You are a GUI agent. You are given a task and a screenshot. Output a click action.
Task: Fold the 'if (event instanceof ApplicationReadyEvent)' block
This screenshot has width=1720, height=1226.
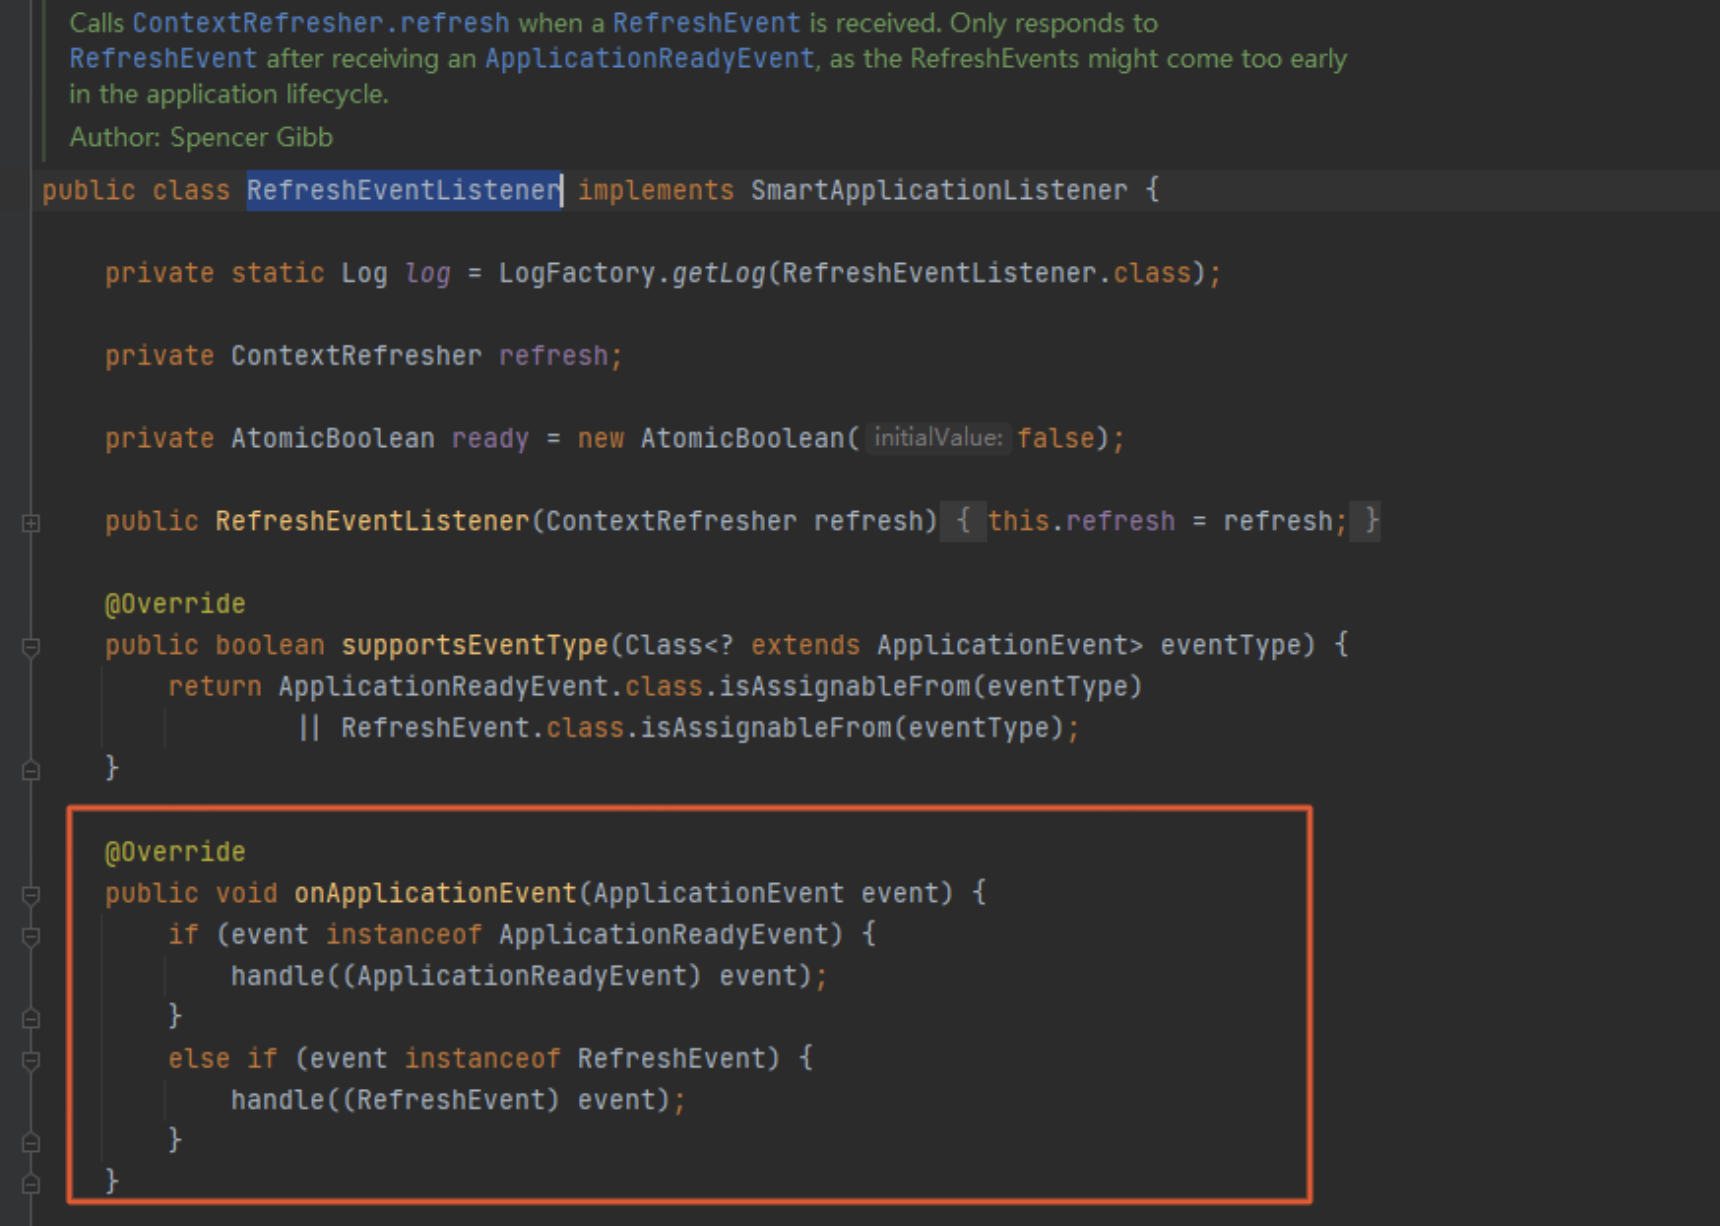click(31, 936)
